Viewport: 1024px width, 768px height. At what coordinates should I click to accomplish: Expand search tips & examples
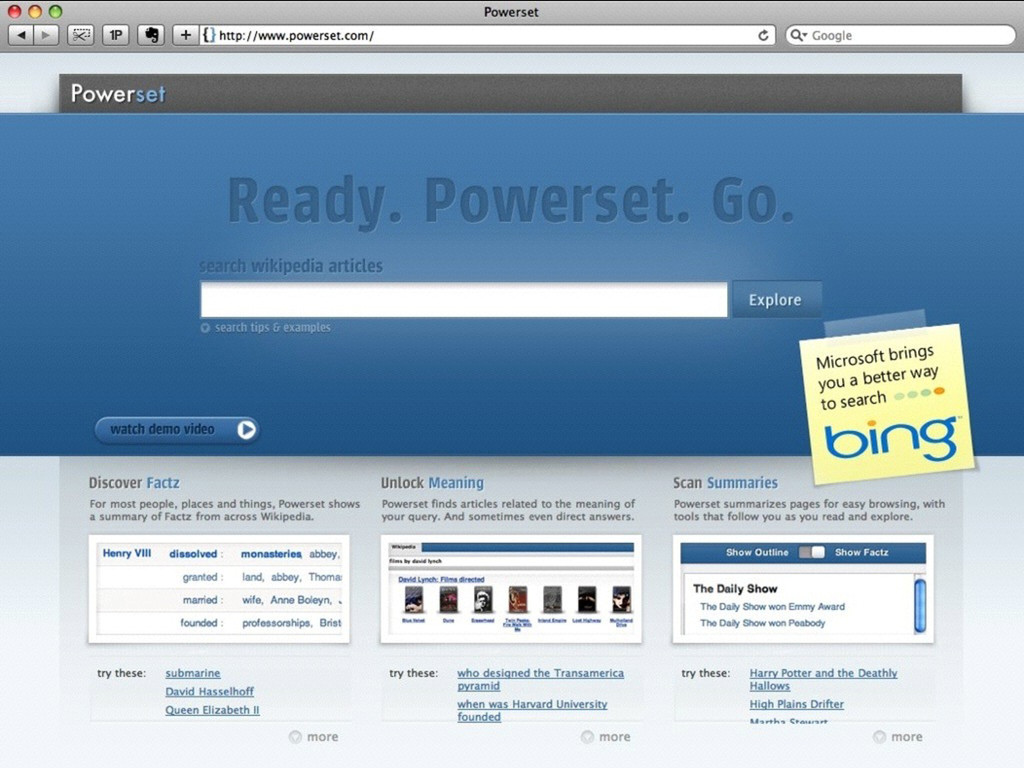pyautogui.click(x=266, y=327)
